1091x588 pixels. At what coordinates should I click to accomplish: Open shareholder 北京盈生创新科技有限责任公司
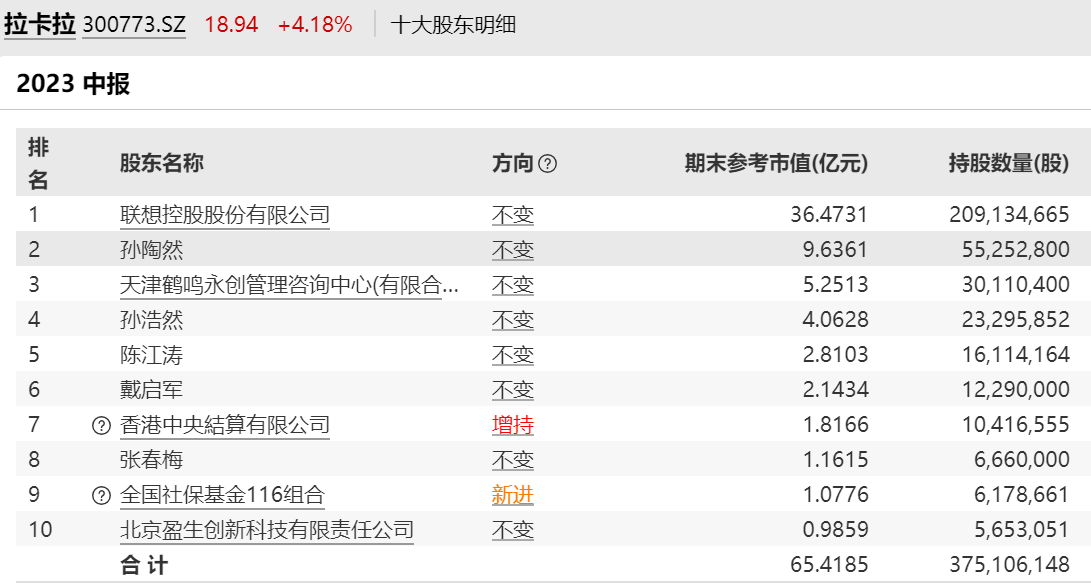tap(266, 530)
